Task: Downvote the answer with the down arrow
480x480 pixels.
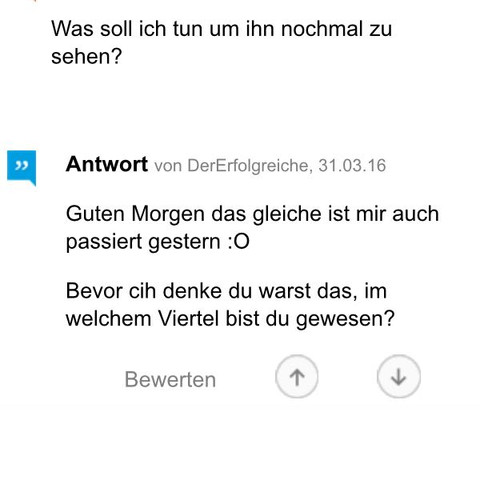Action: [399, 377]
